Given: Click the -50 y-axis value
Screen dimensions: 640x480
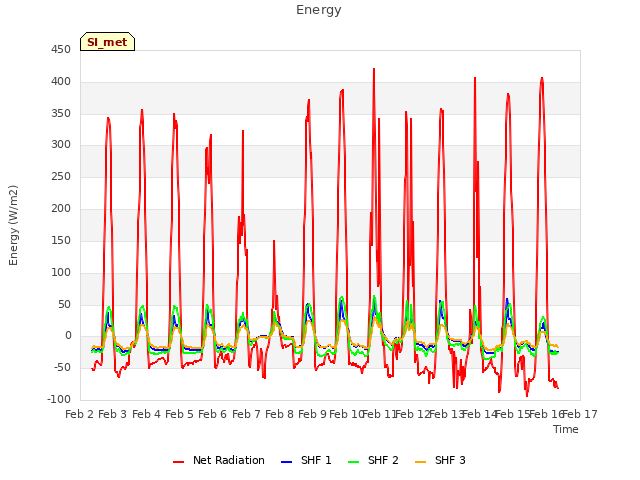Looking at the screenshot, I should click(63, 368).
